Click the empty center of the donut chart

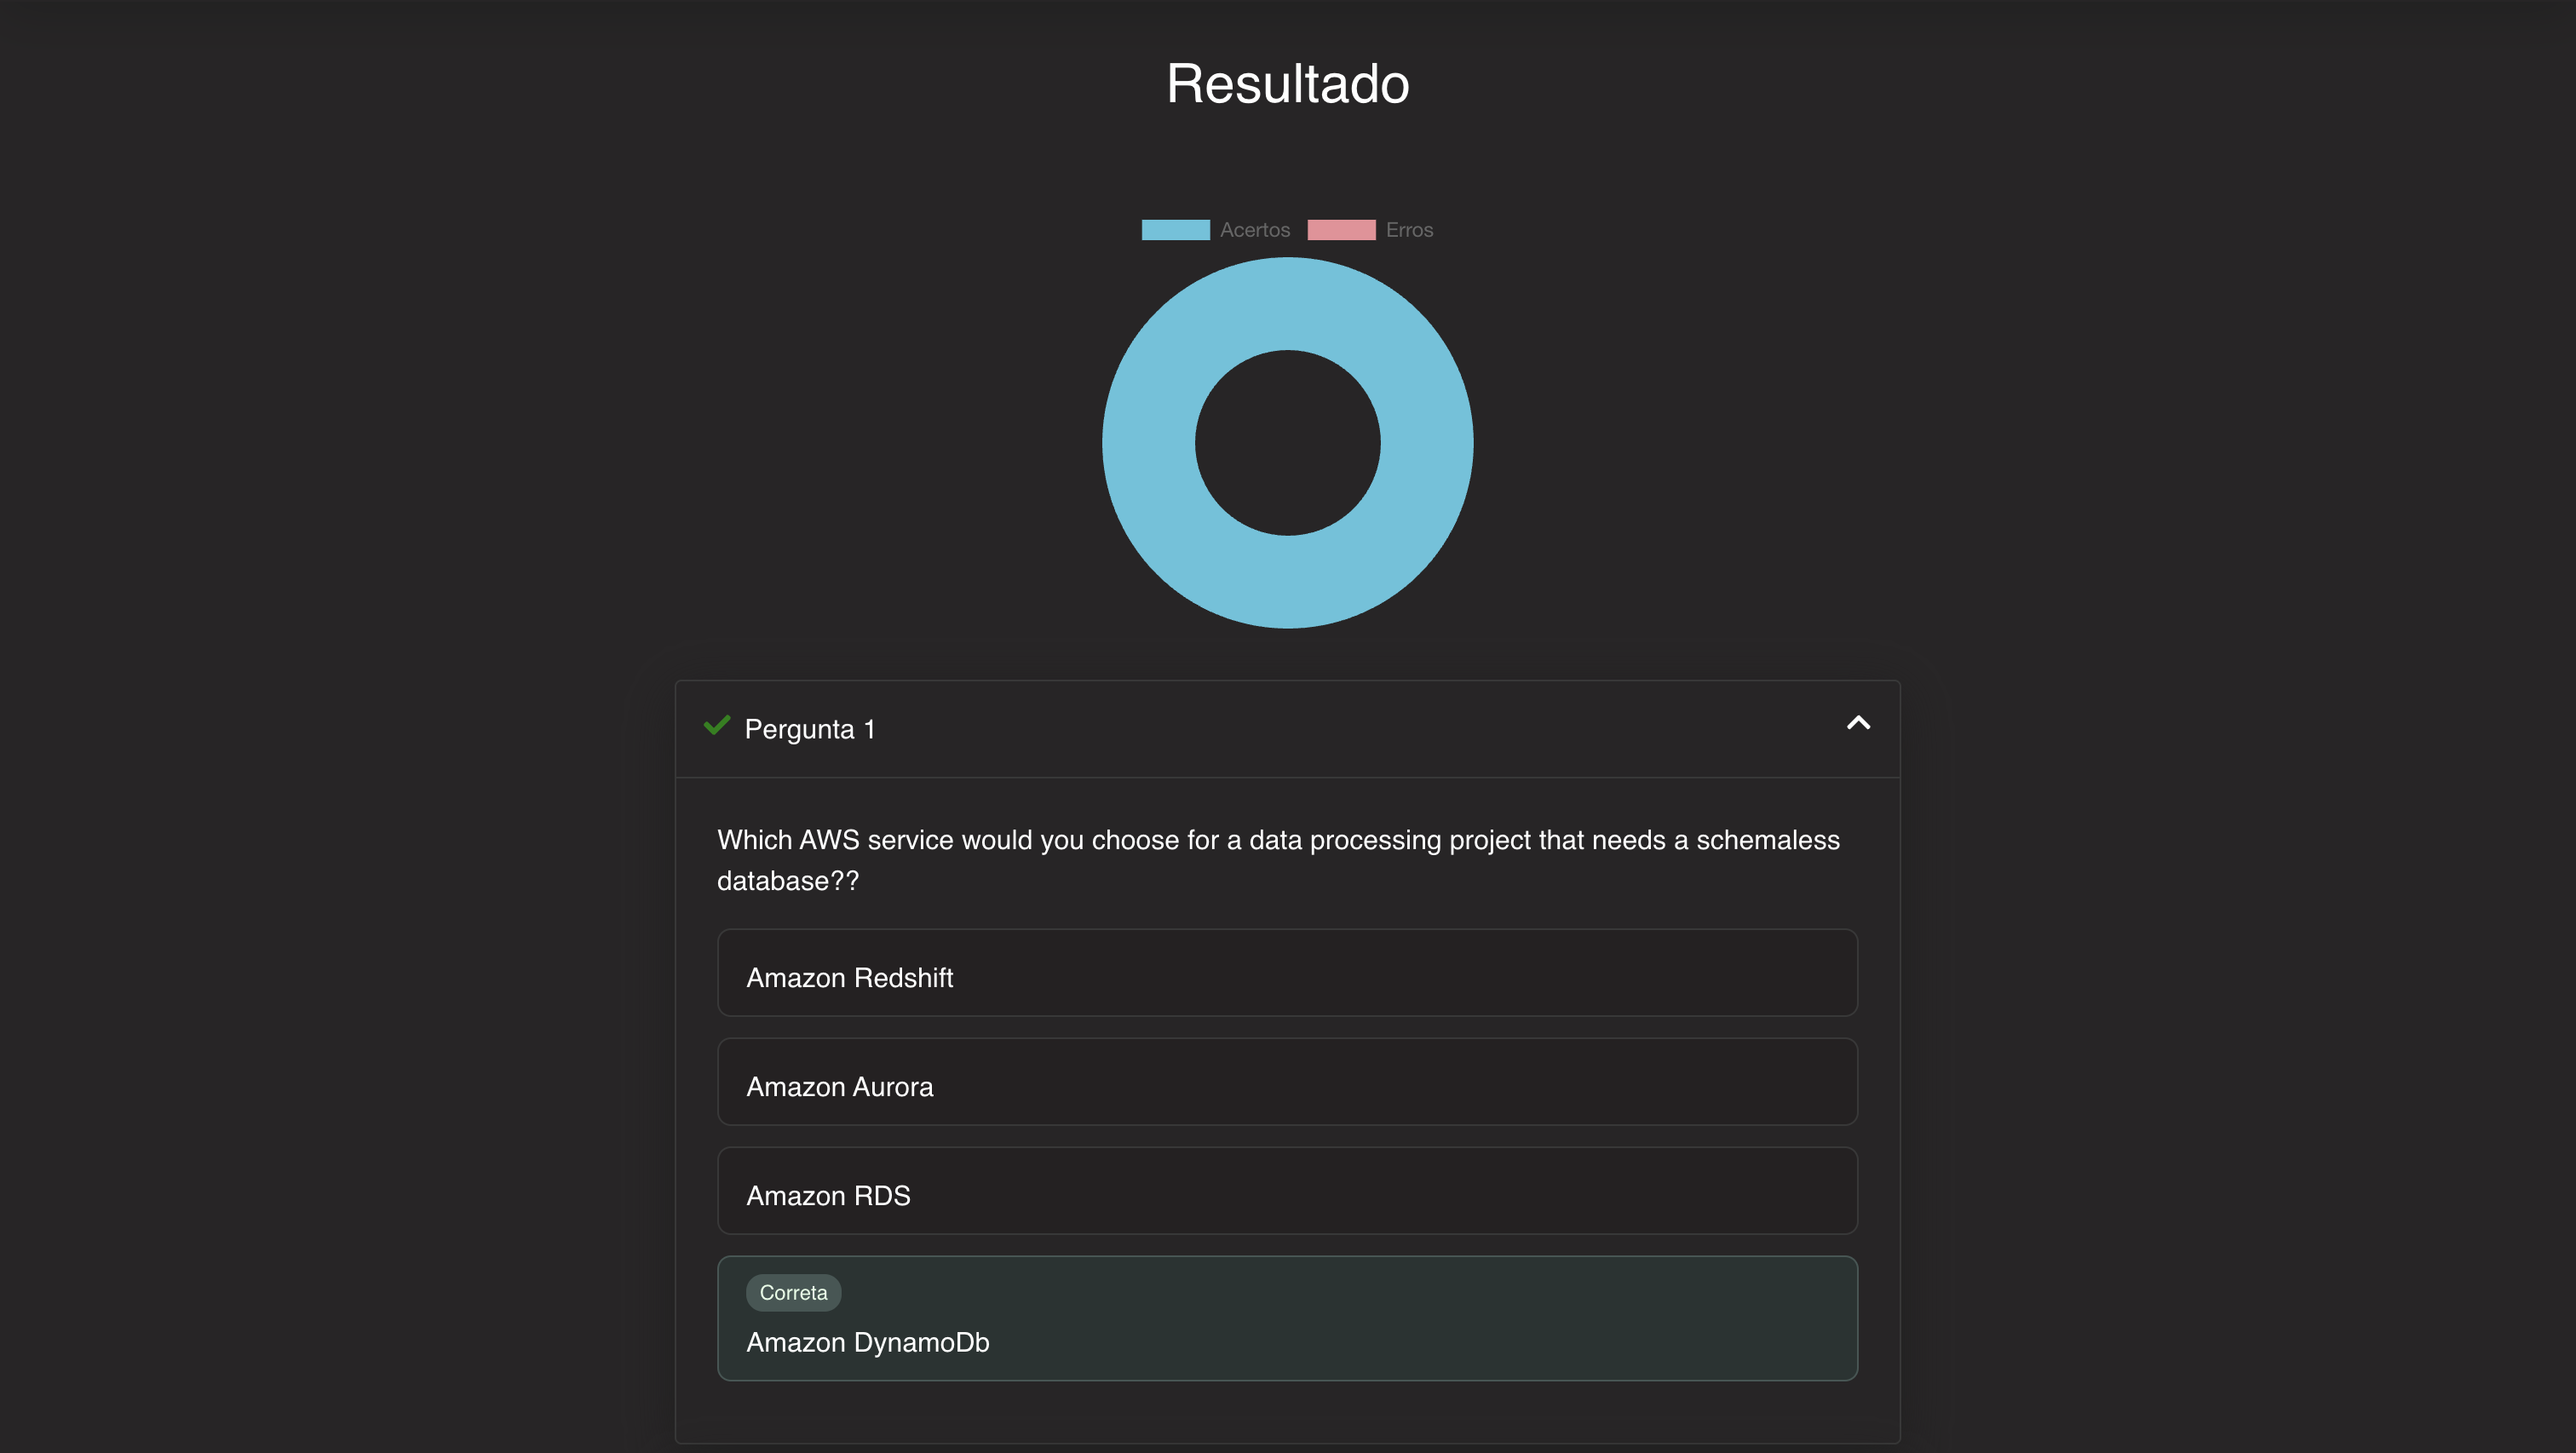1287,443
